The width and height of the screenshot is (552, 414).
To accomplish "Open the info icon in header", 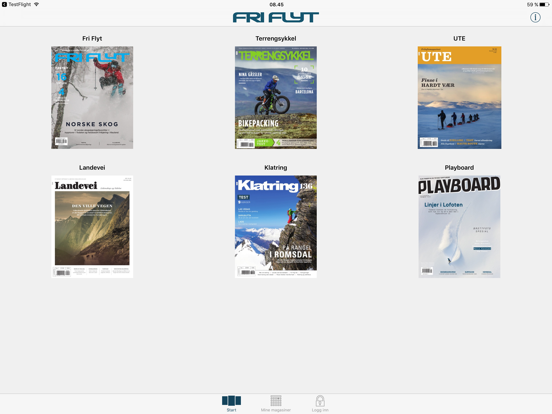I will (535, 17).
